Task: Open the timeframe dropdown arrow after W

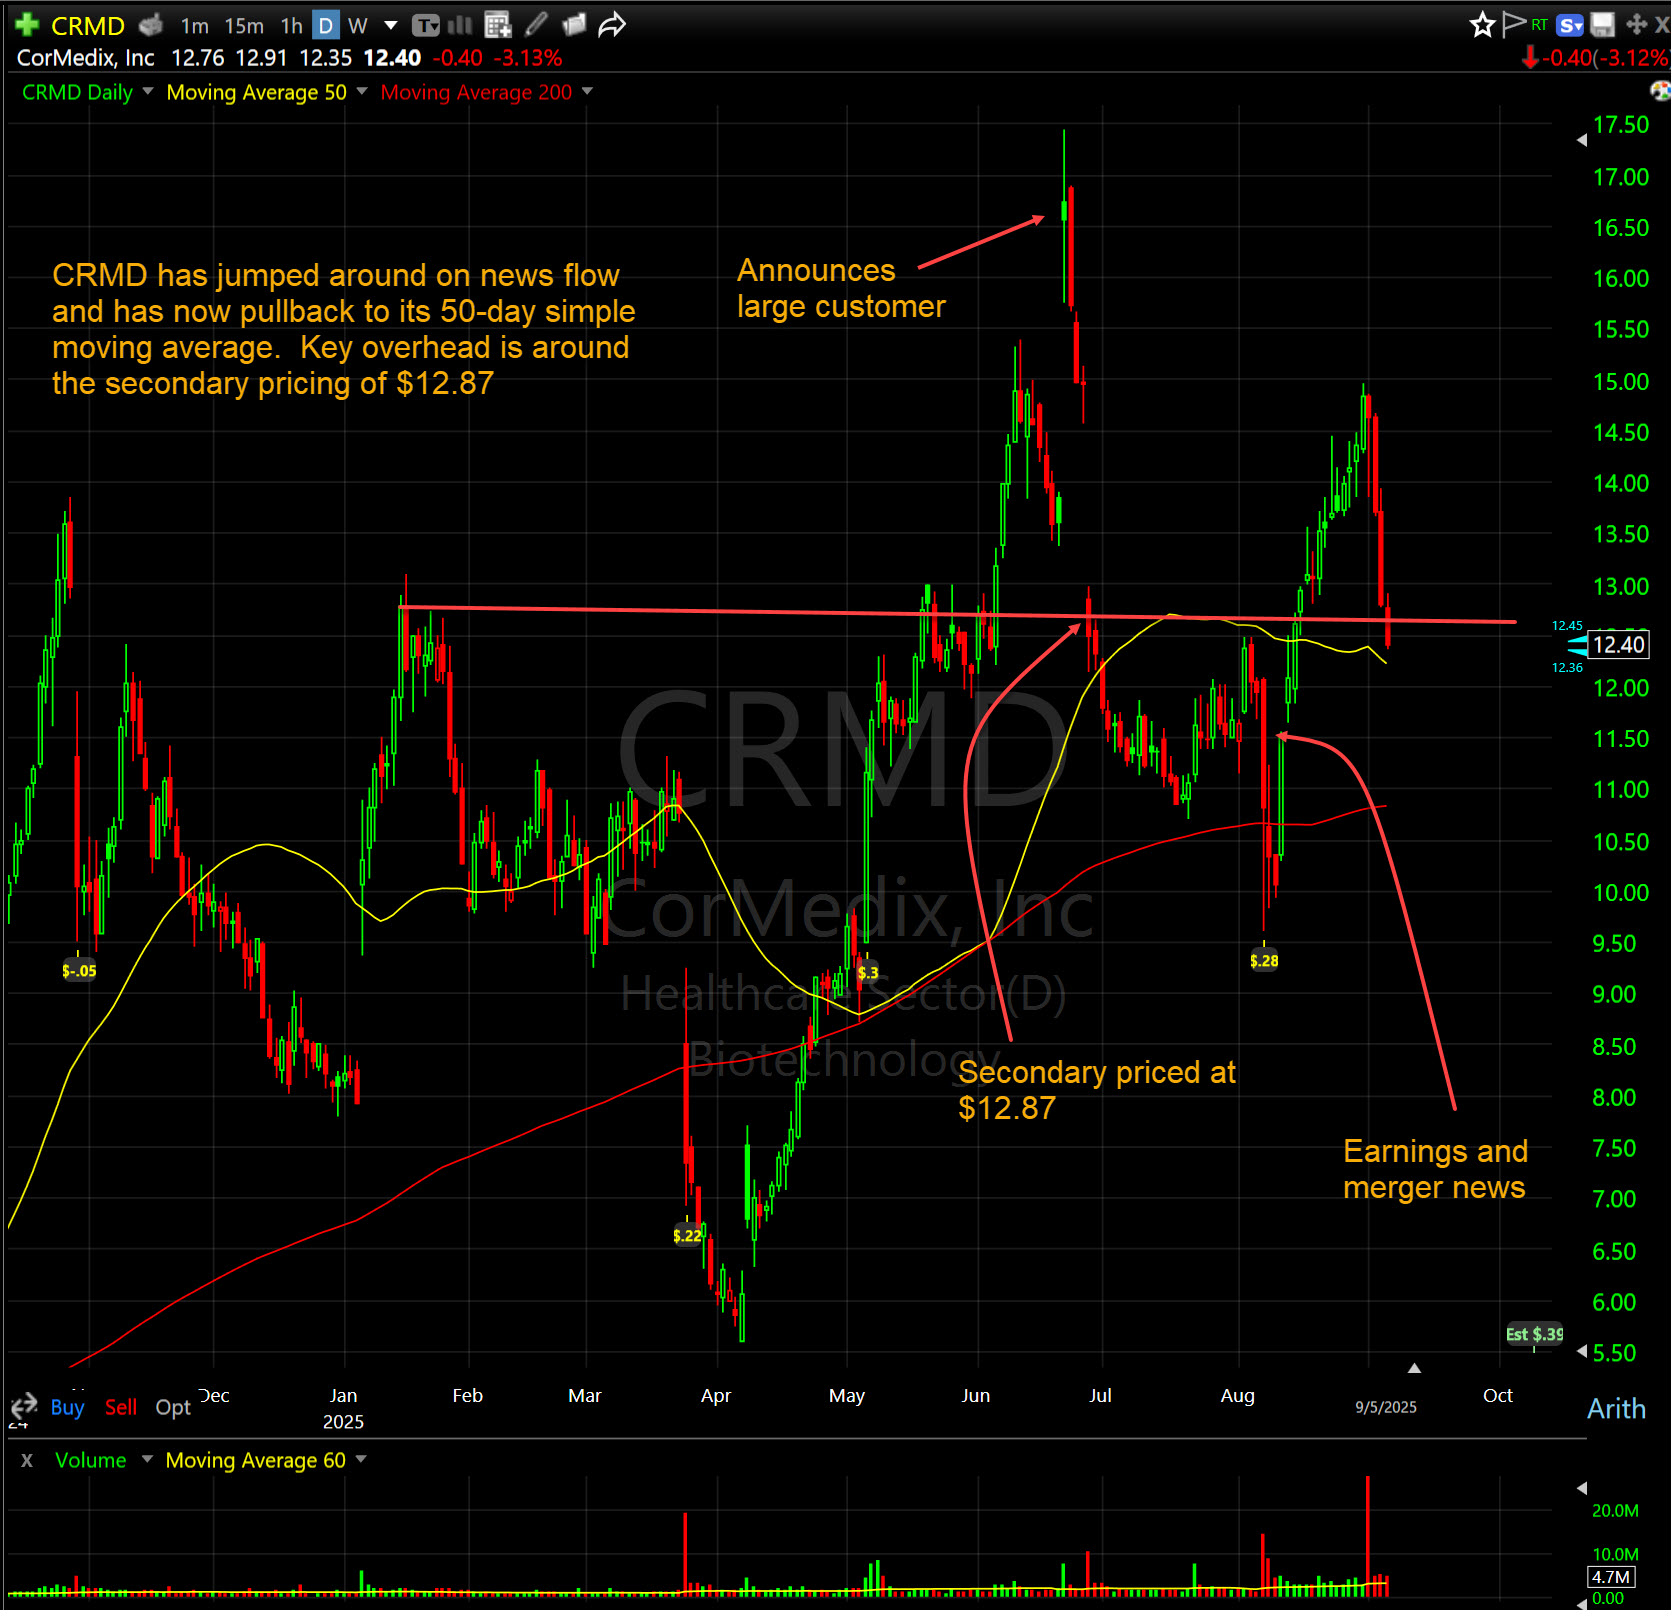Action: (x=391, y=26)
